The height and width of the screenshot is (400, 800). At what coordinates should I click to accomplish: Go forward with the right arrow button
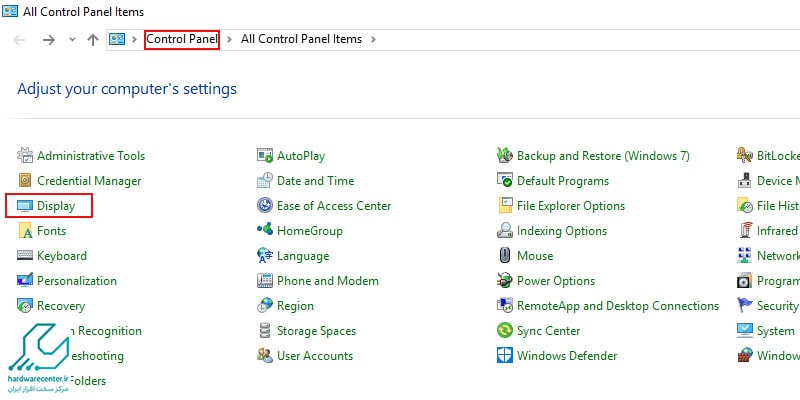coord(48,40)
